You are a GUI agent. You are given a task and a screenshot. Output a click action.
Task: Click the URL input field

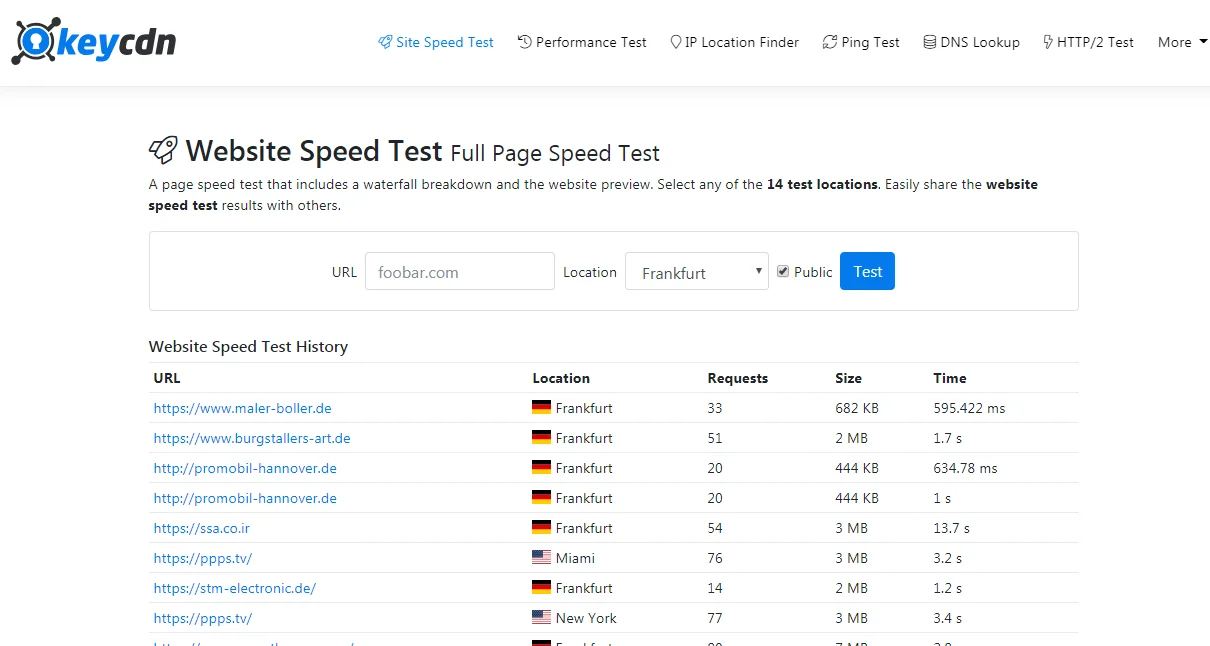pos(459,272)
